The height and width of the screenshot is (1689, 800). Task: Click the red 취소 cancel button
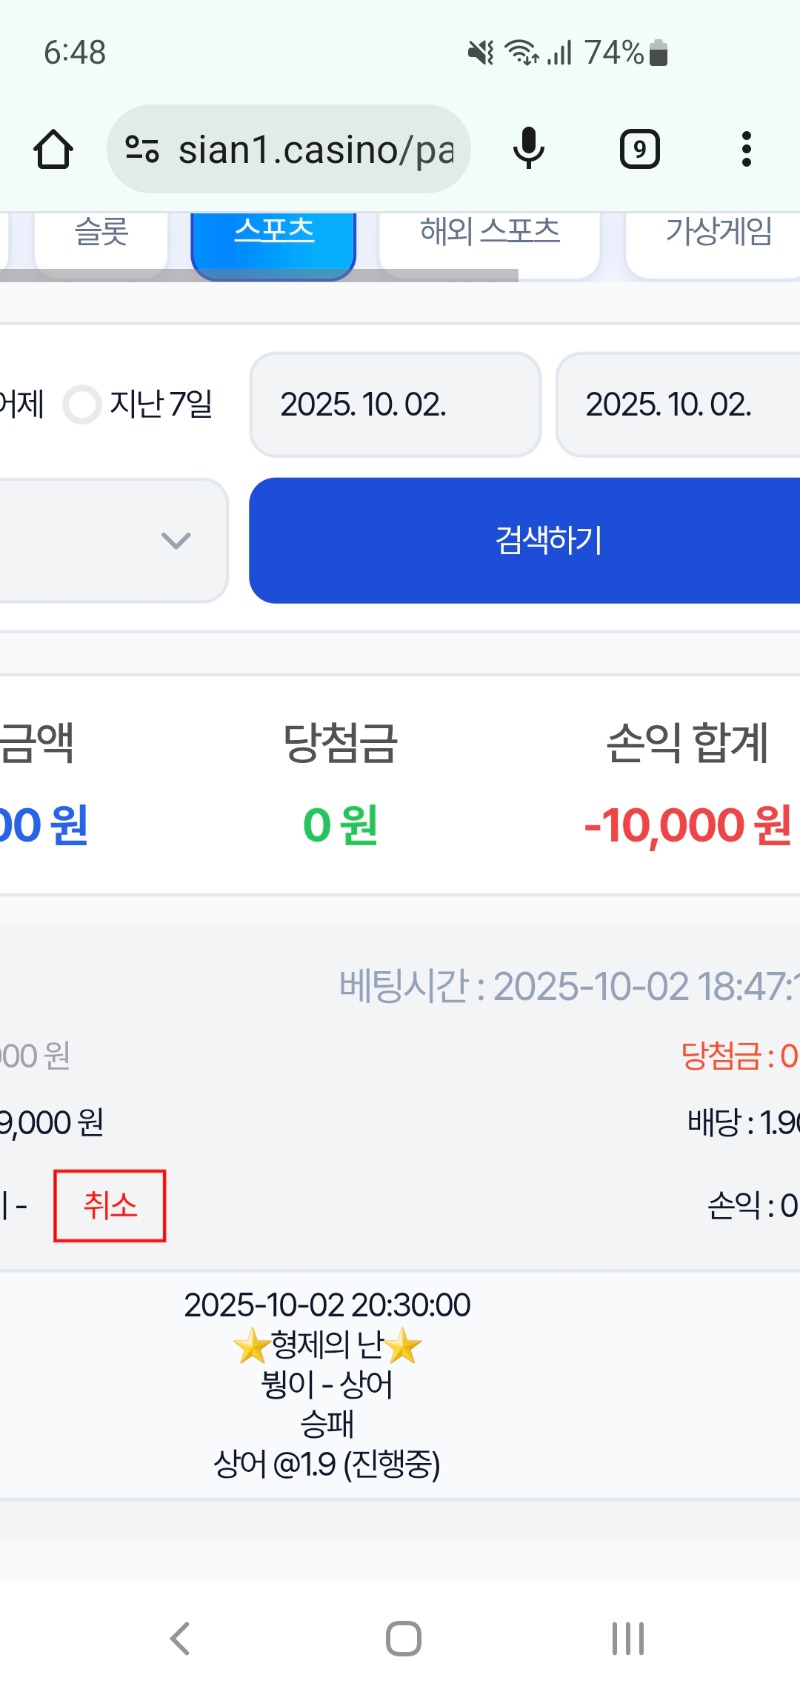pyautogui.click(x=109, y=1205)
